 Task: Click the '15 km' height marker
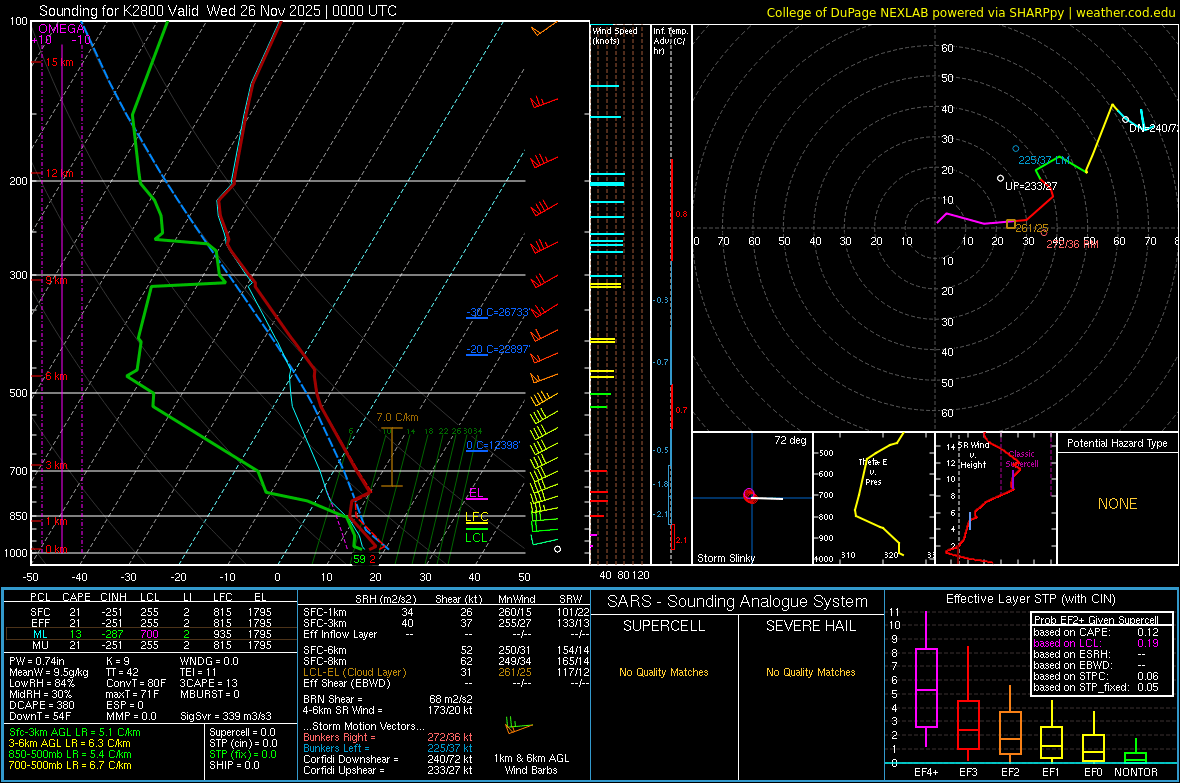tap(59, 62)
